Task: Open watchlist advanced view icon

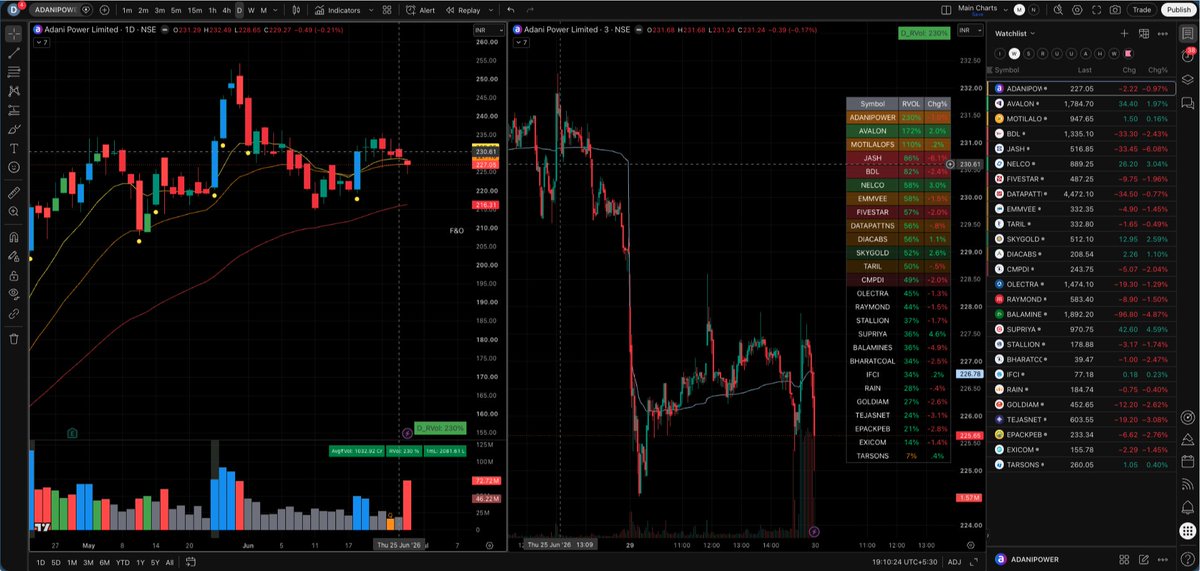Action: 1144,33
